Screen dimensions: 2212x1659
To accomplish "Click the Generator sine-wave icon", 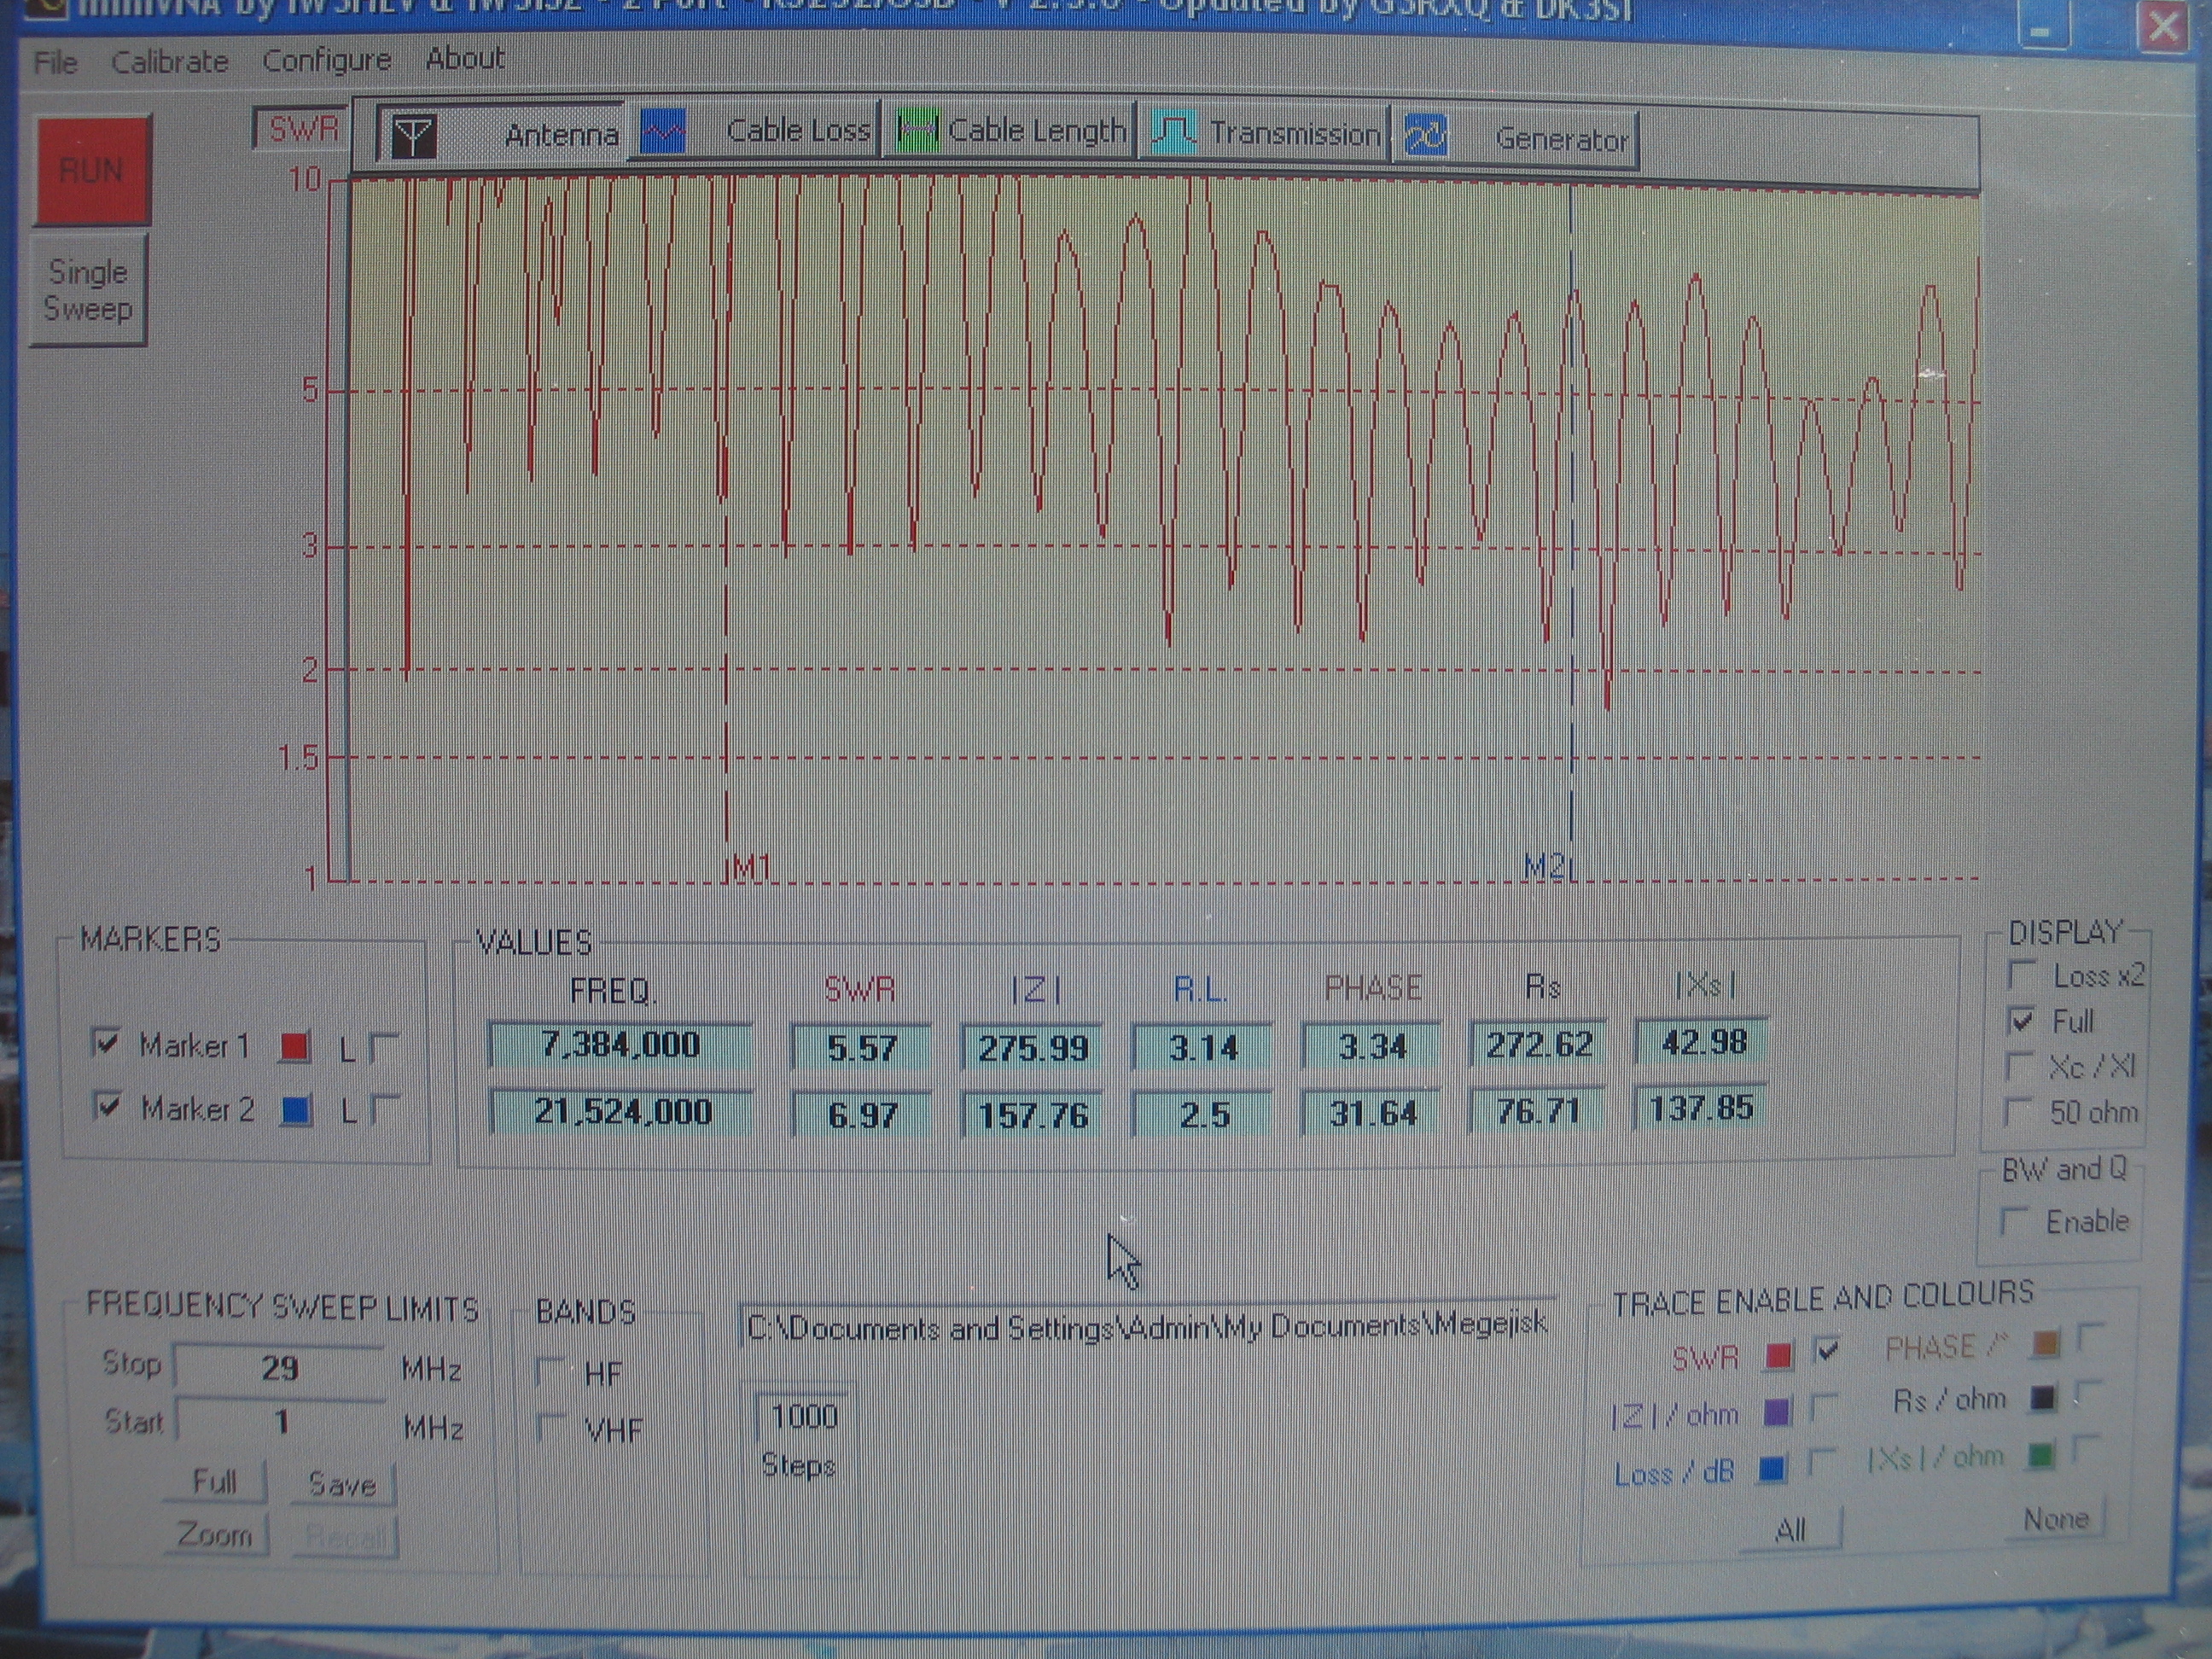I will coord(1425,134).
